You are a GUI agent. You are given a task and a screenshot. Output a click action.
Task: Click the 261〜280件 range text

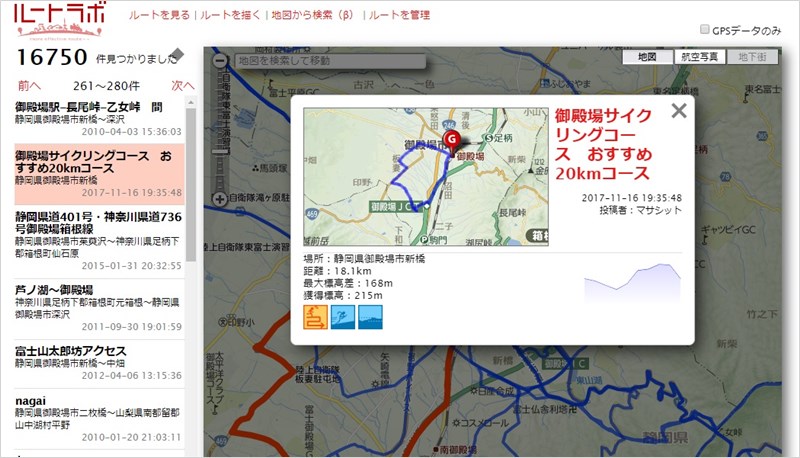106,86
